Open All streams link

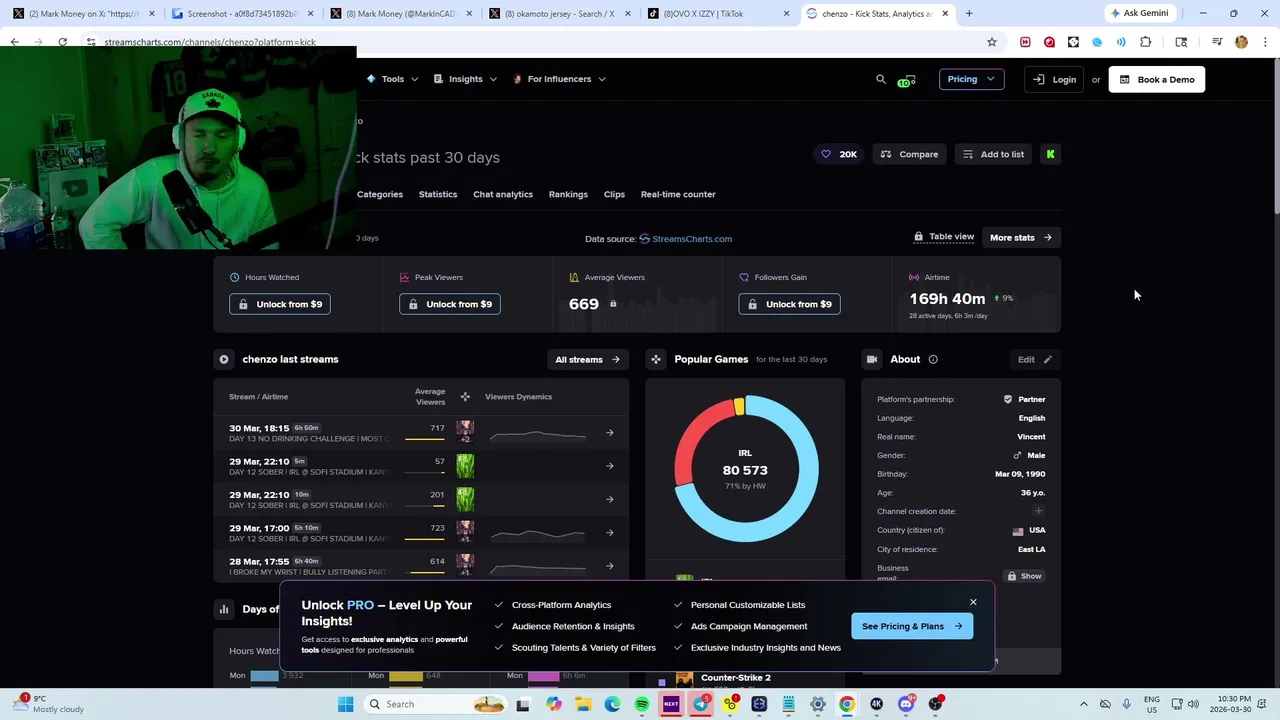tap(587, 359)
